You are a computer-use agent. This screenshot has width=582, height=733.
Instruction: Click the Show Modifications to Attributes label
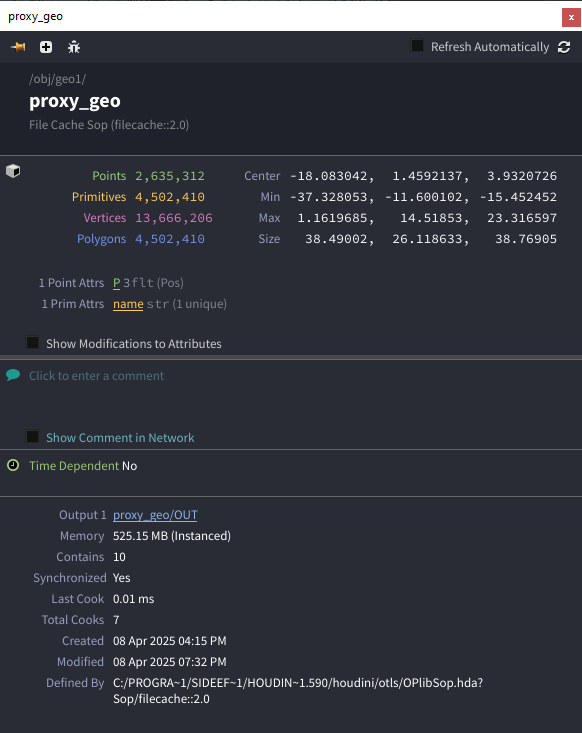(134, 344)
